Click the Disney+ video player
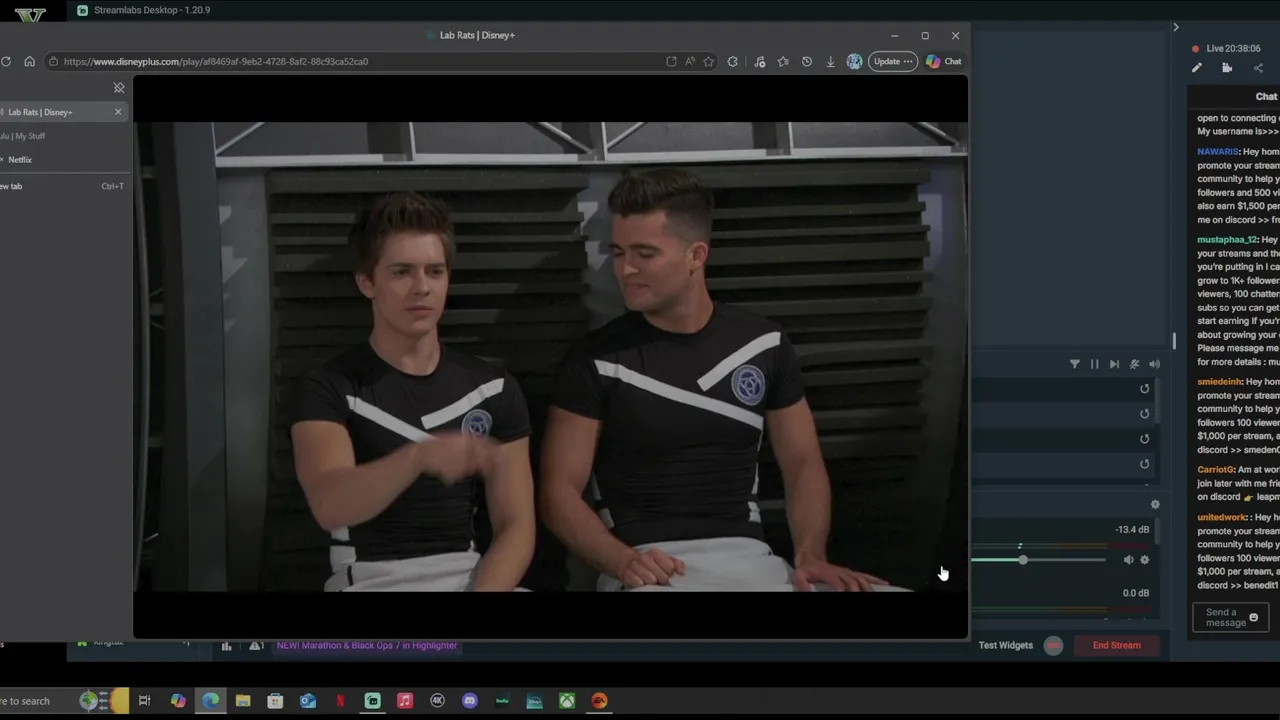The width and height of the screenshot is (1280, 720). (550, 357)
